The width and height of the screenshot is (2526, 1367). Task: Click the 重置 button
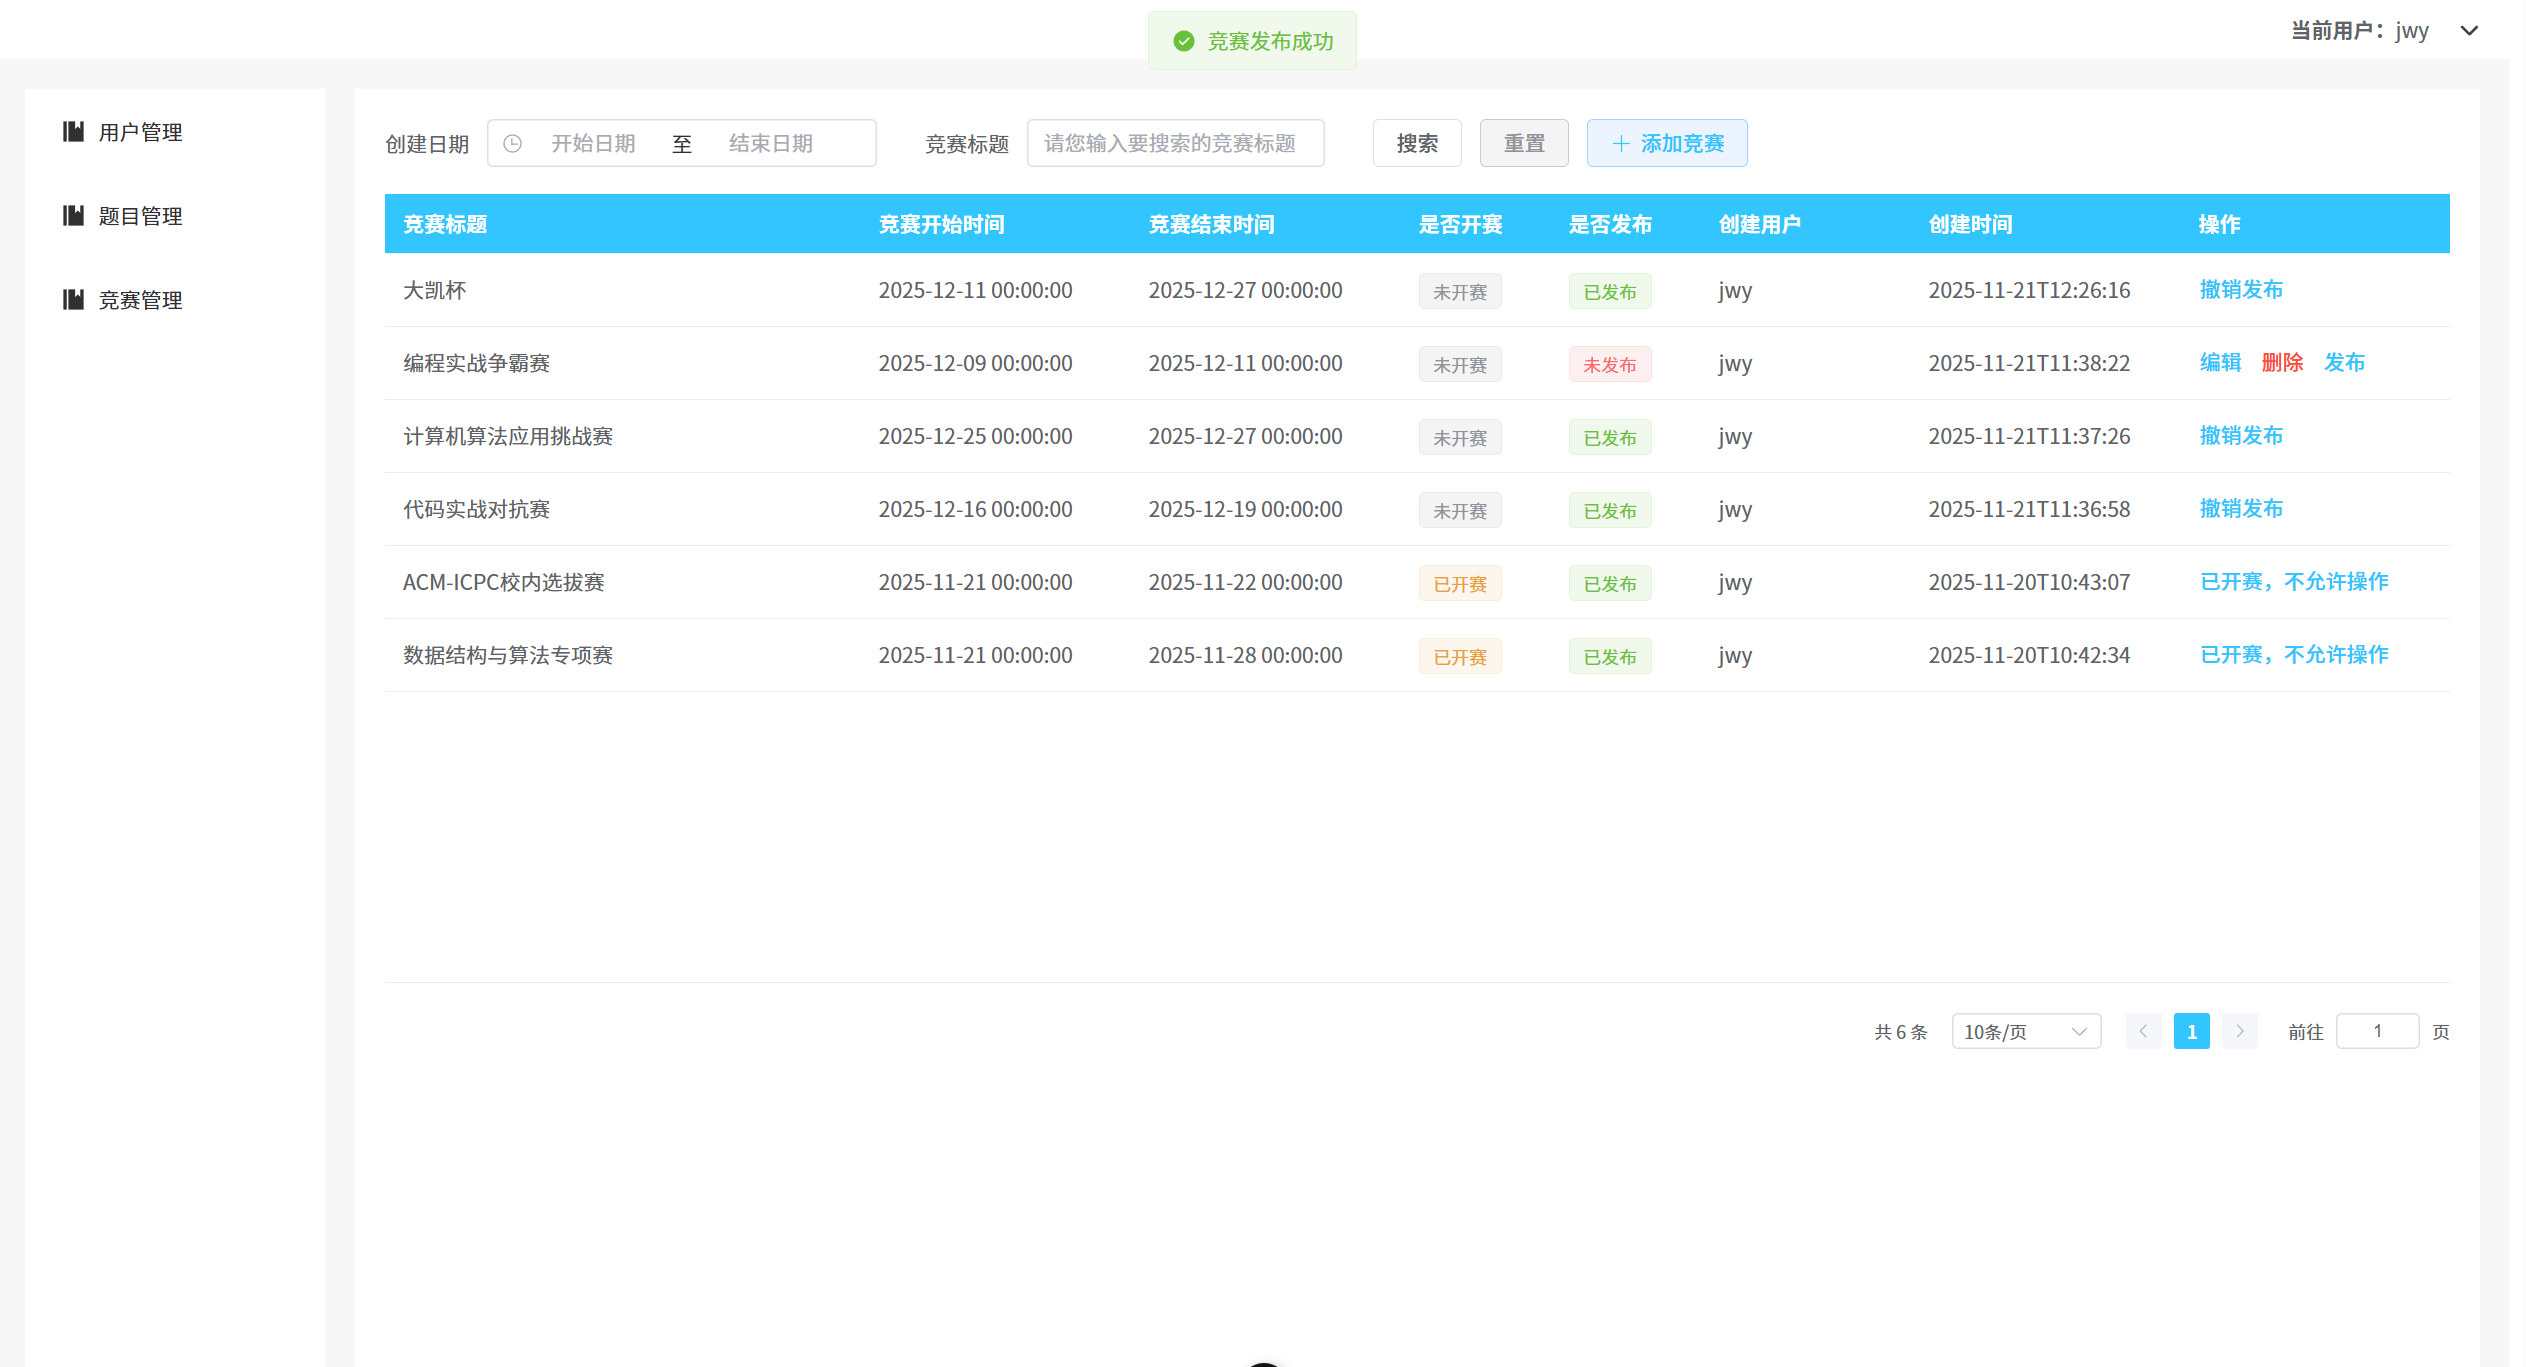(1524, 144)
